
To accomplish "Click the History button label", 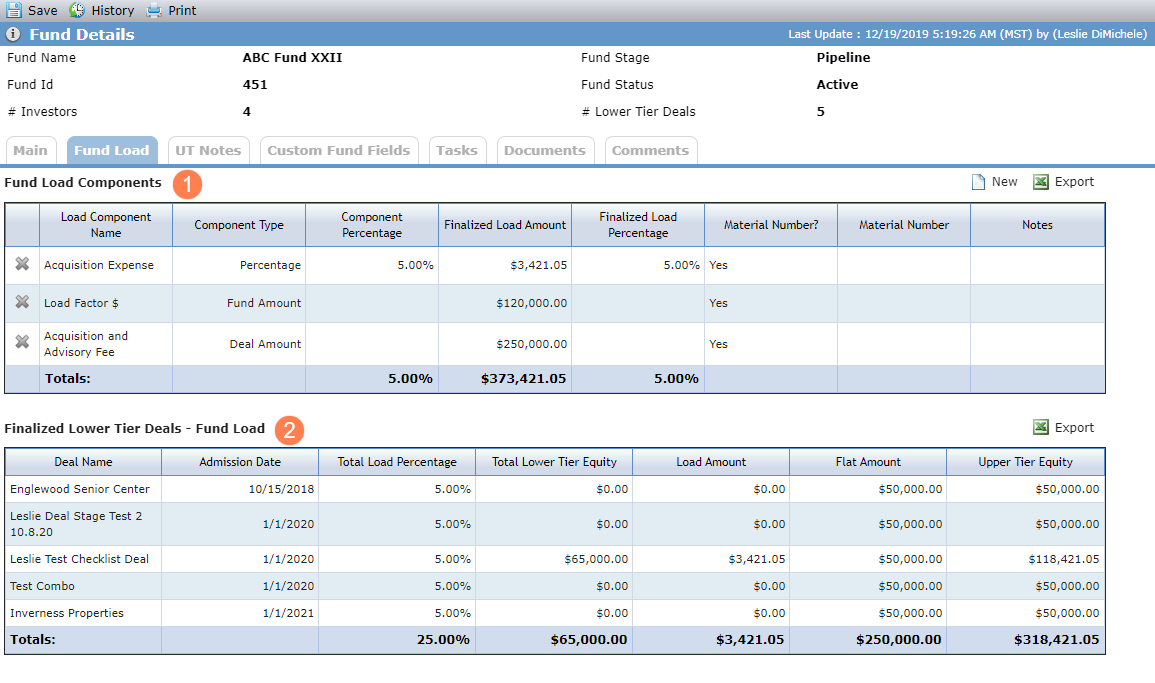I will click(x=113, y=10).
